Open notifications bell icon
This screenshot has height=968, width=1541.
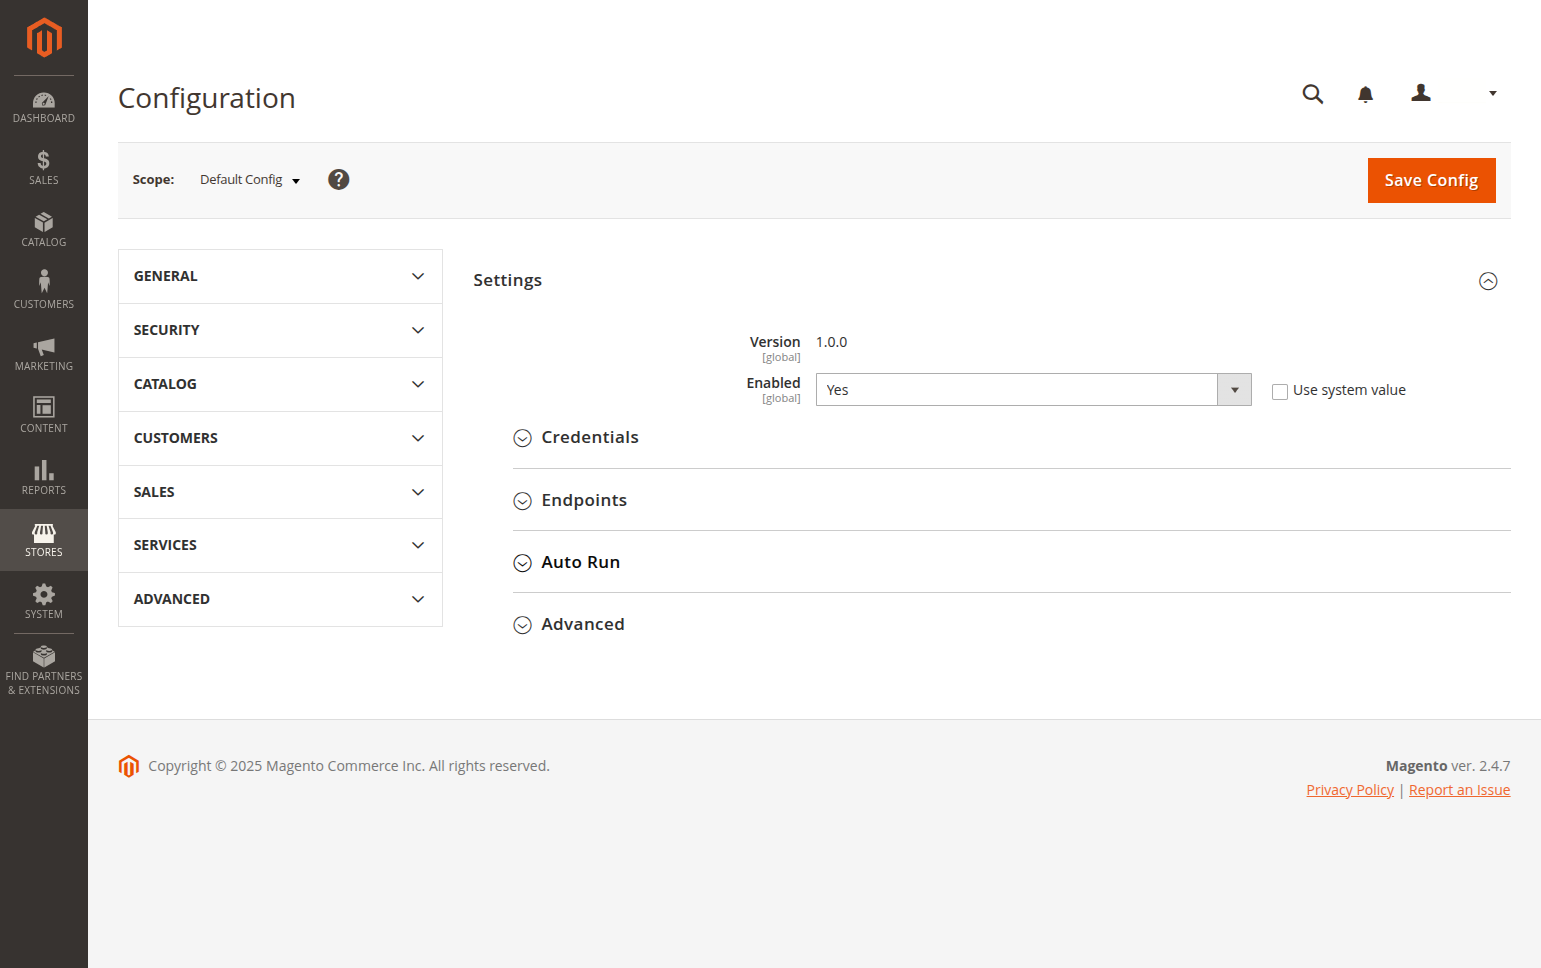tap(1365, 94)
